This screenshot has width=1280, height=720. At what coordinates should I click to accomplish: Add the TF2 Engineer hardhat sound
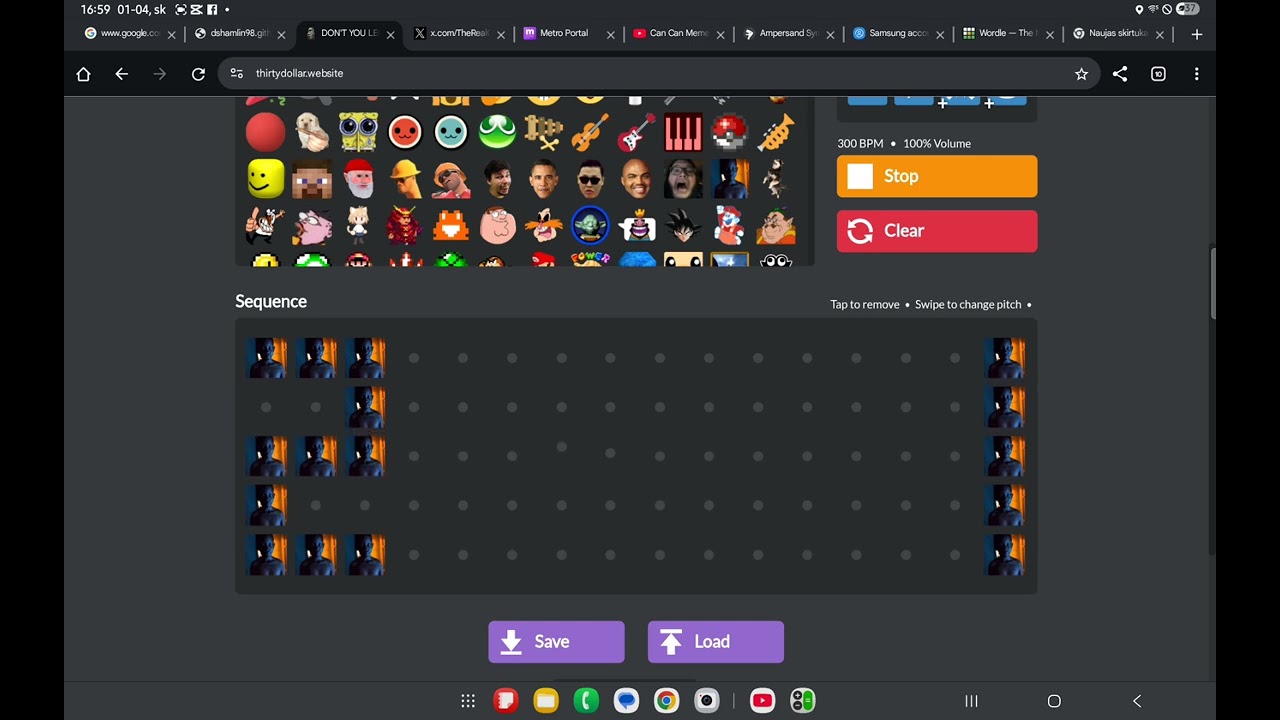coord(405,179)
